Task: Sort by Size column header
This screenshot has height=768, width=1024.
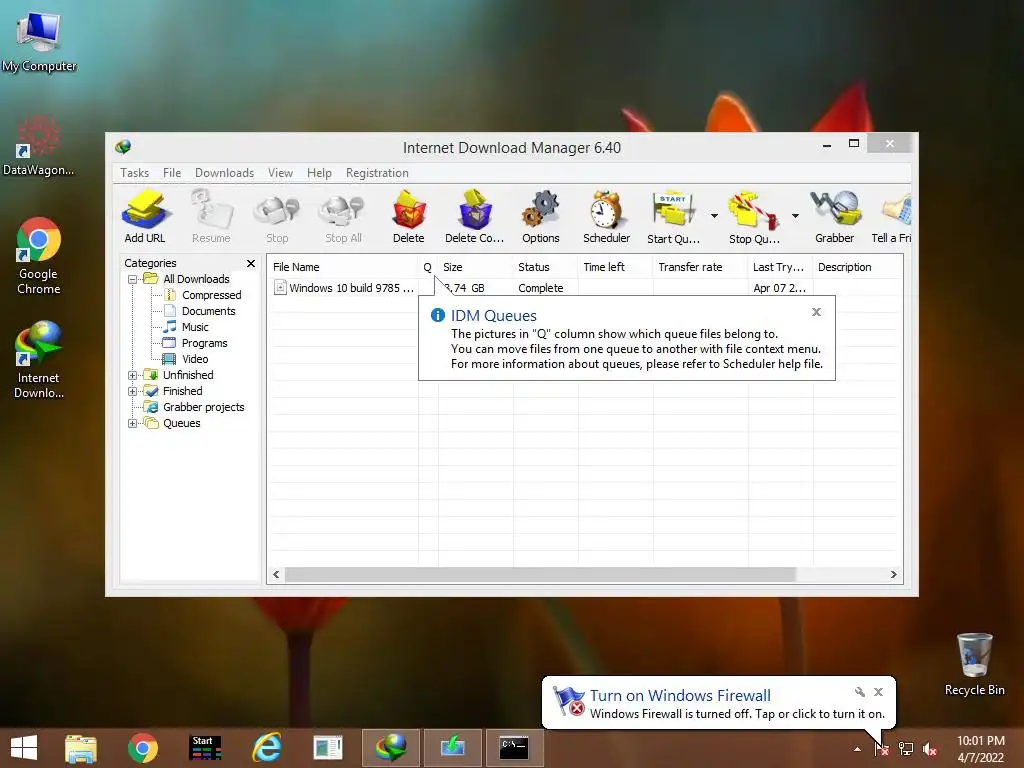Action: [x=475, y=267]
